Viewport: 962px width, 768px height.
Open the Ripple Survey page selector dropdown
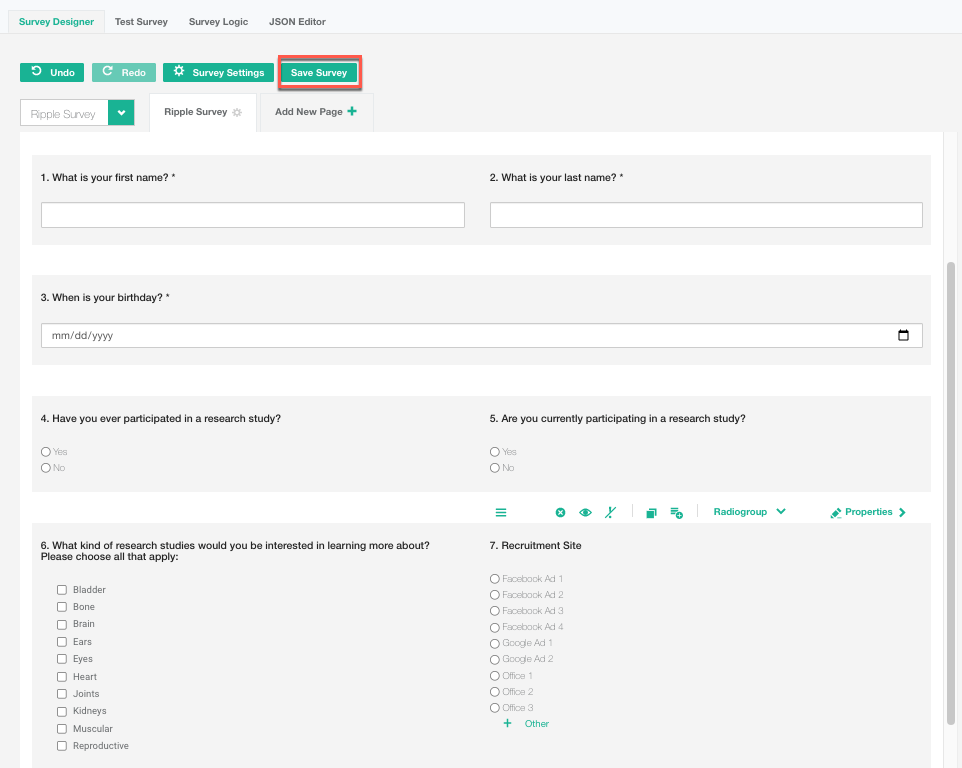coord(121,113)
